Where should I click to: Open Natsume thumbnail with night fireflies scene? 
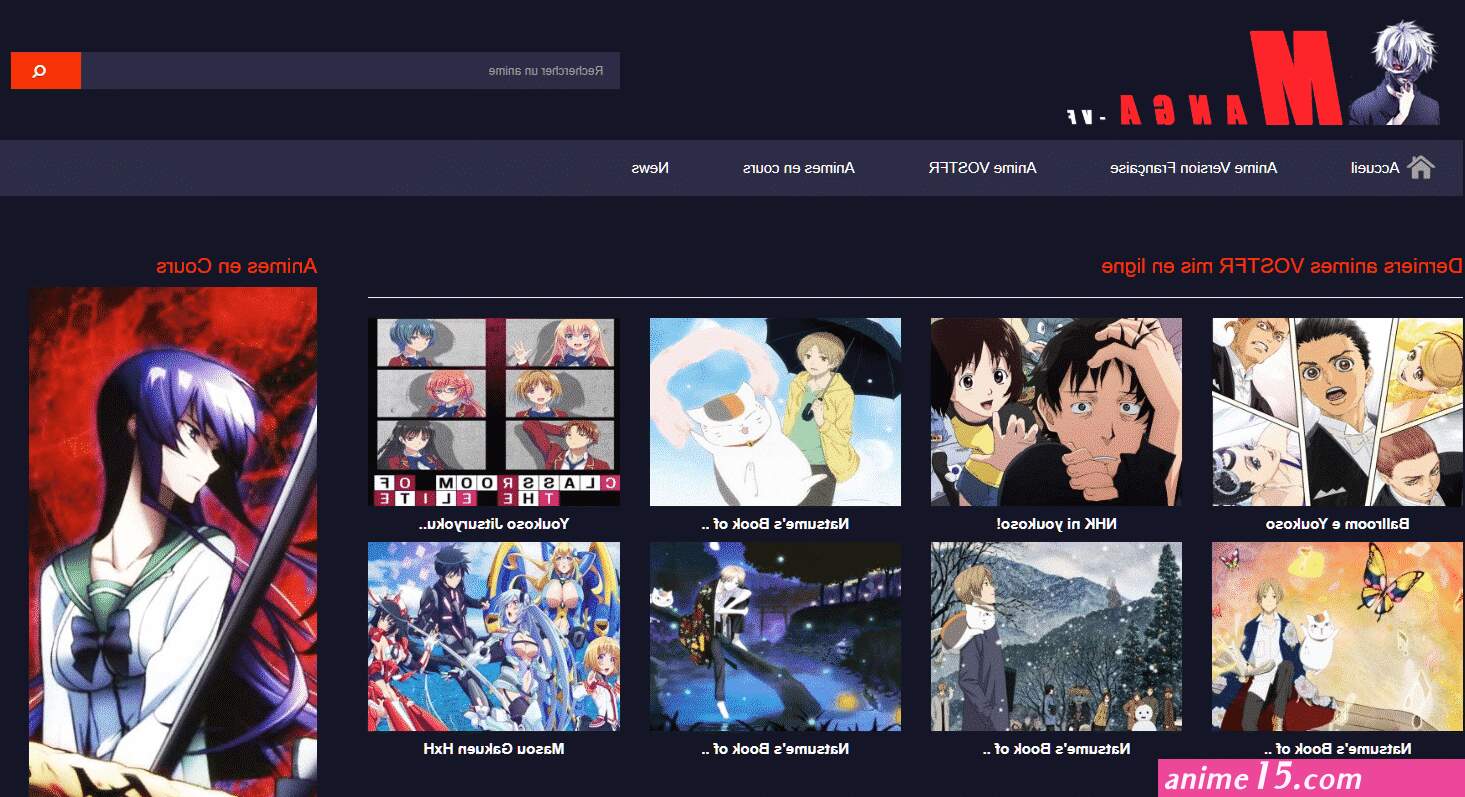pos(775,636)
